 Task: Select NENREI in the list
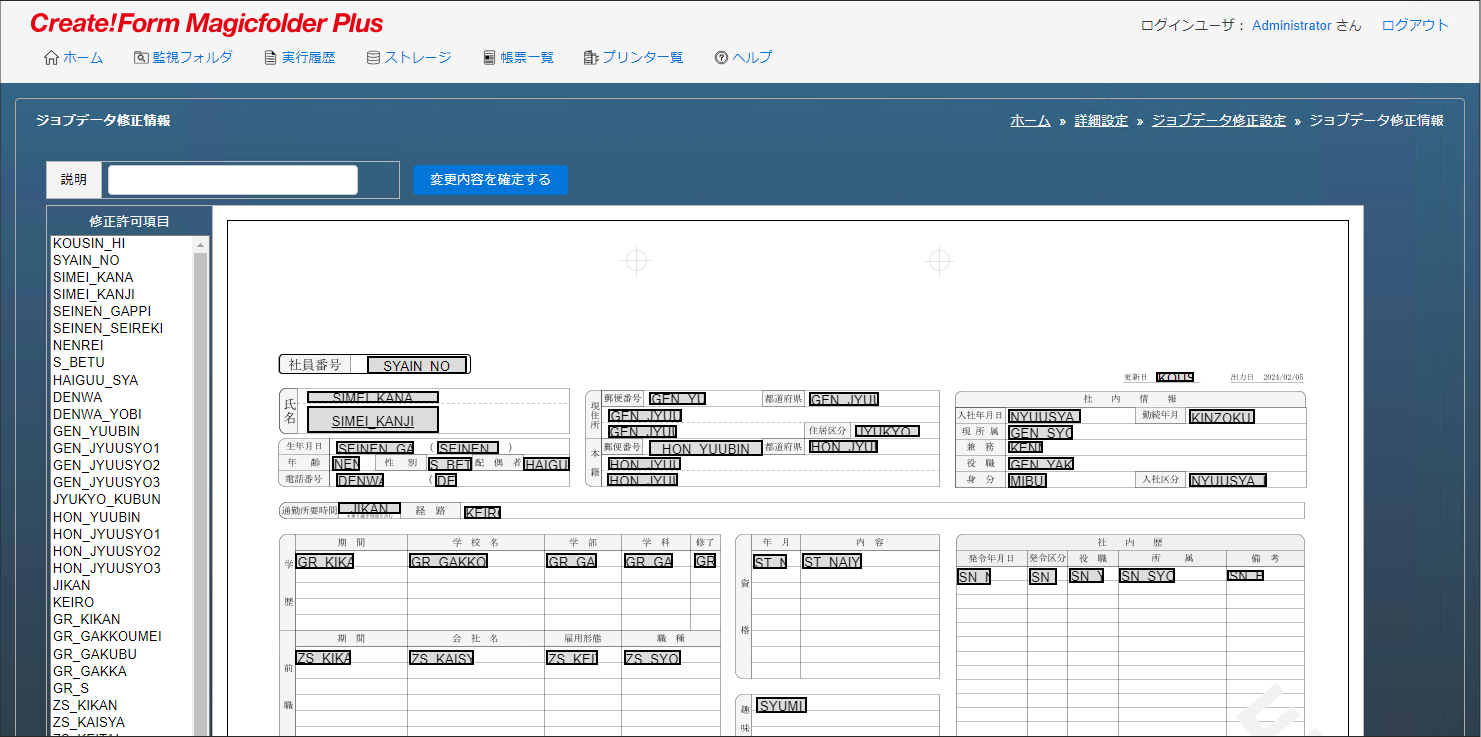tap(78, 345)
